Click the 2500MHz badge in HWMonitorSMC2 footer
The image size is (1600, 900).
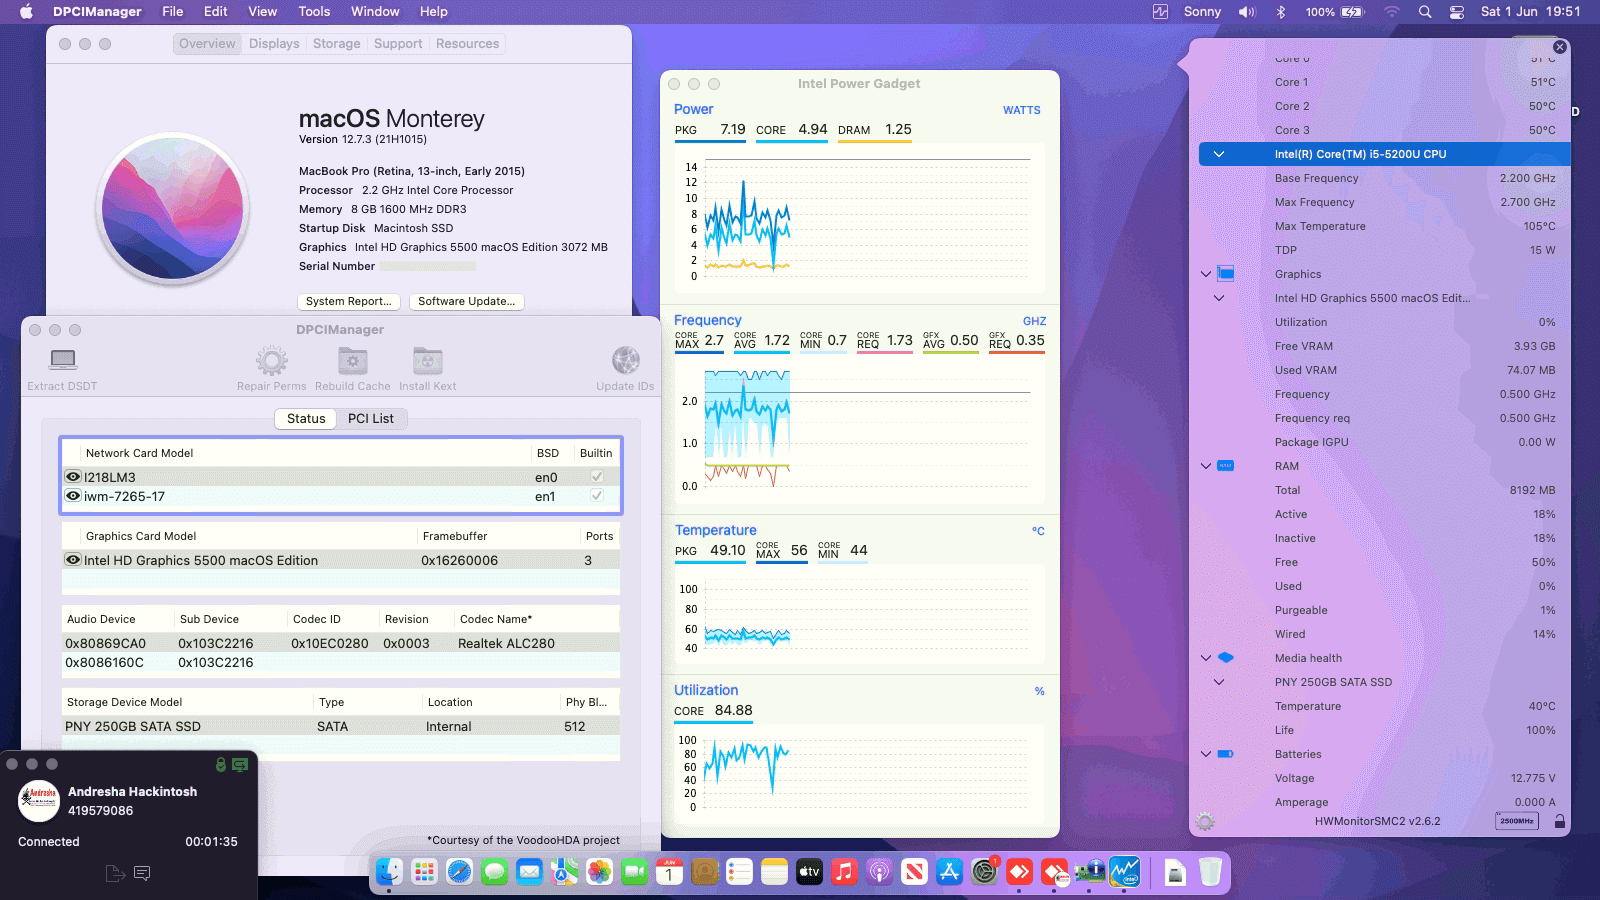(x=1517, y=821)
